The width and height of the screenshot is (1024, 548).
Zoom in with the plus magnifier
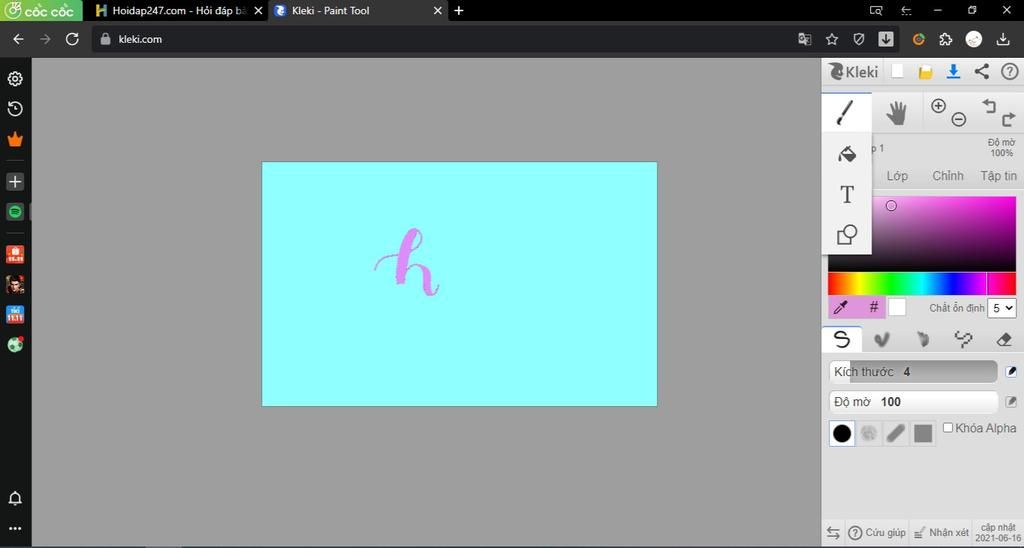click(938, 106)
